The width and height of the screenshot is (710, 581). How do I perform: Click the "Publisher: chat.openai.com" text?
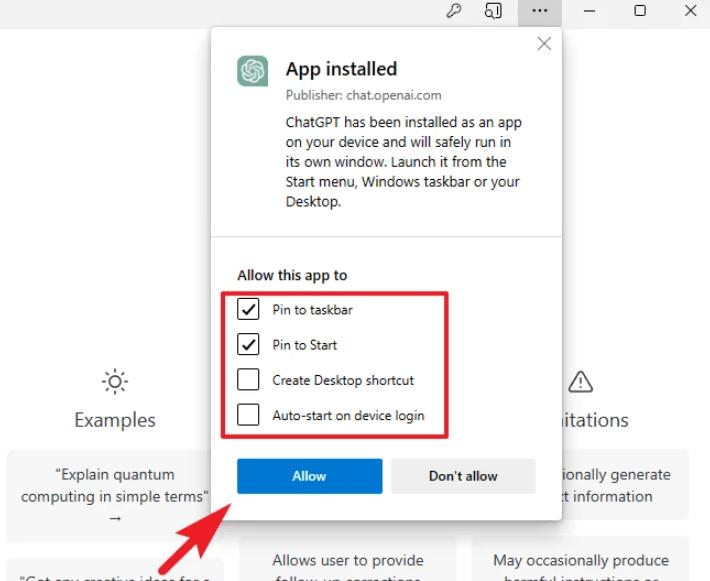[x=364, y=96]
